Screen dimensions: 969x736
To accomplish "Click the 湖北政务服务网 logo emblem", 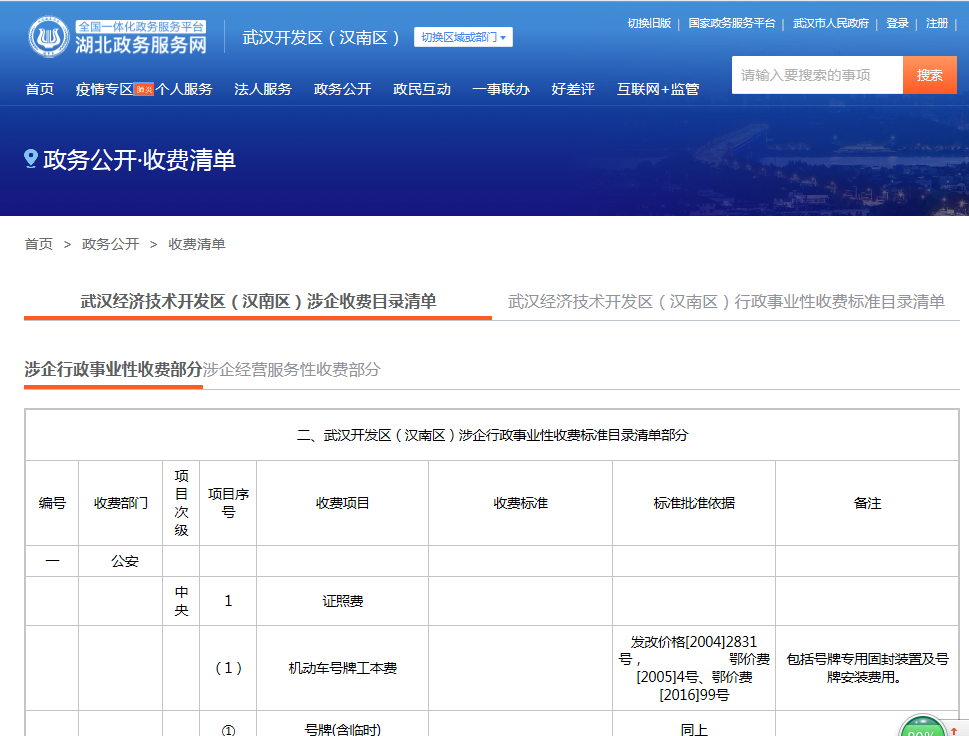I will tap(49, 37).
